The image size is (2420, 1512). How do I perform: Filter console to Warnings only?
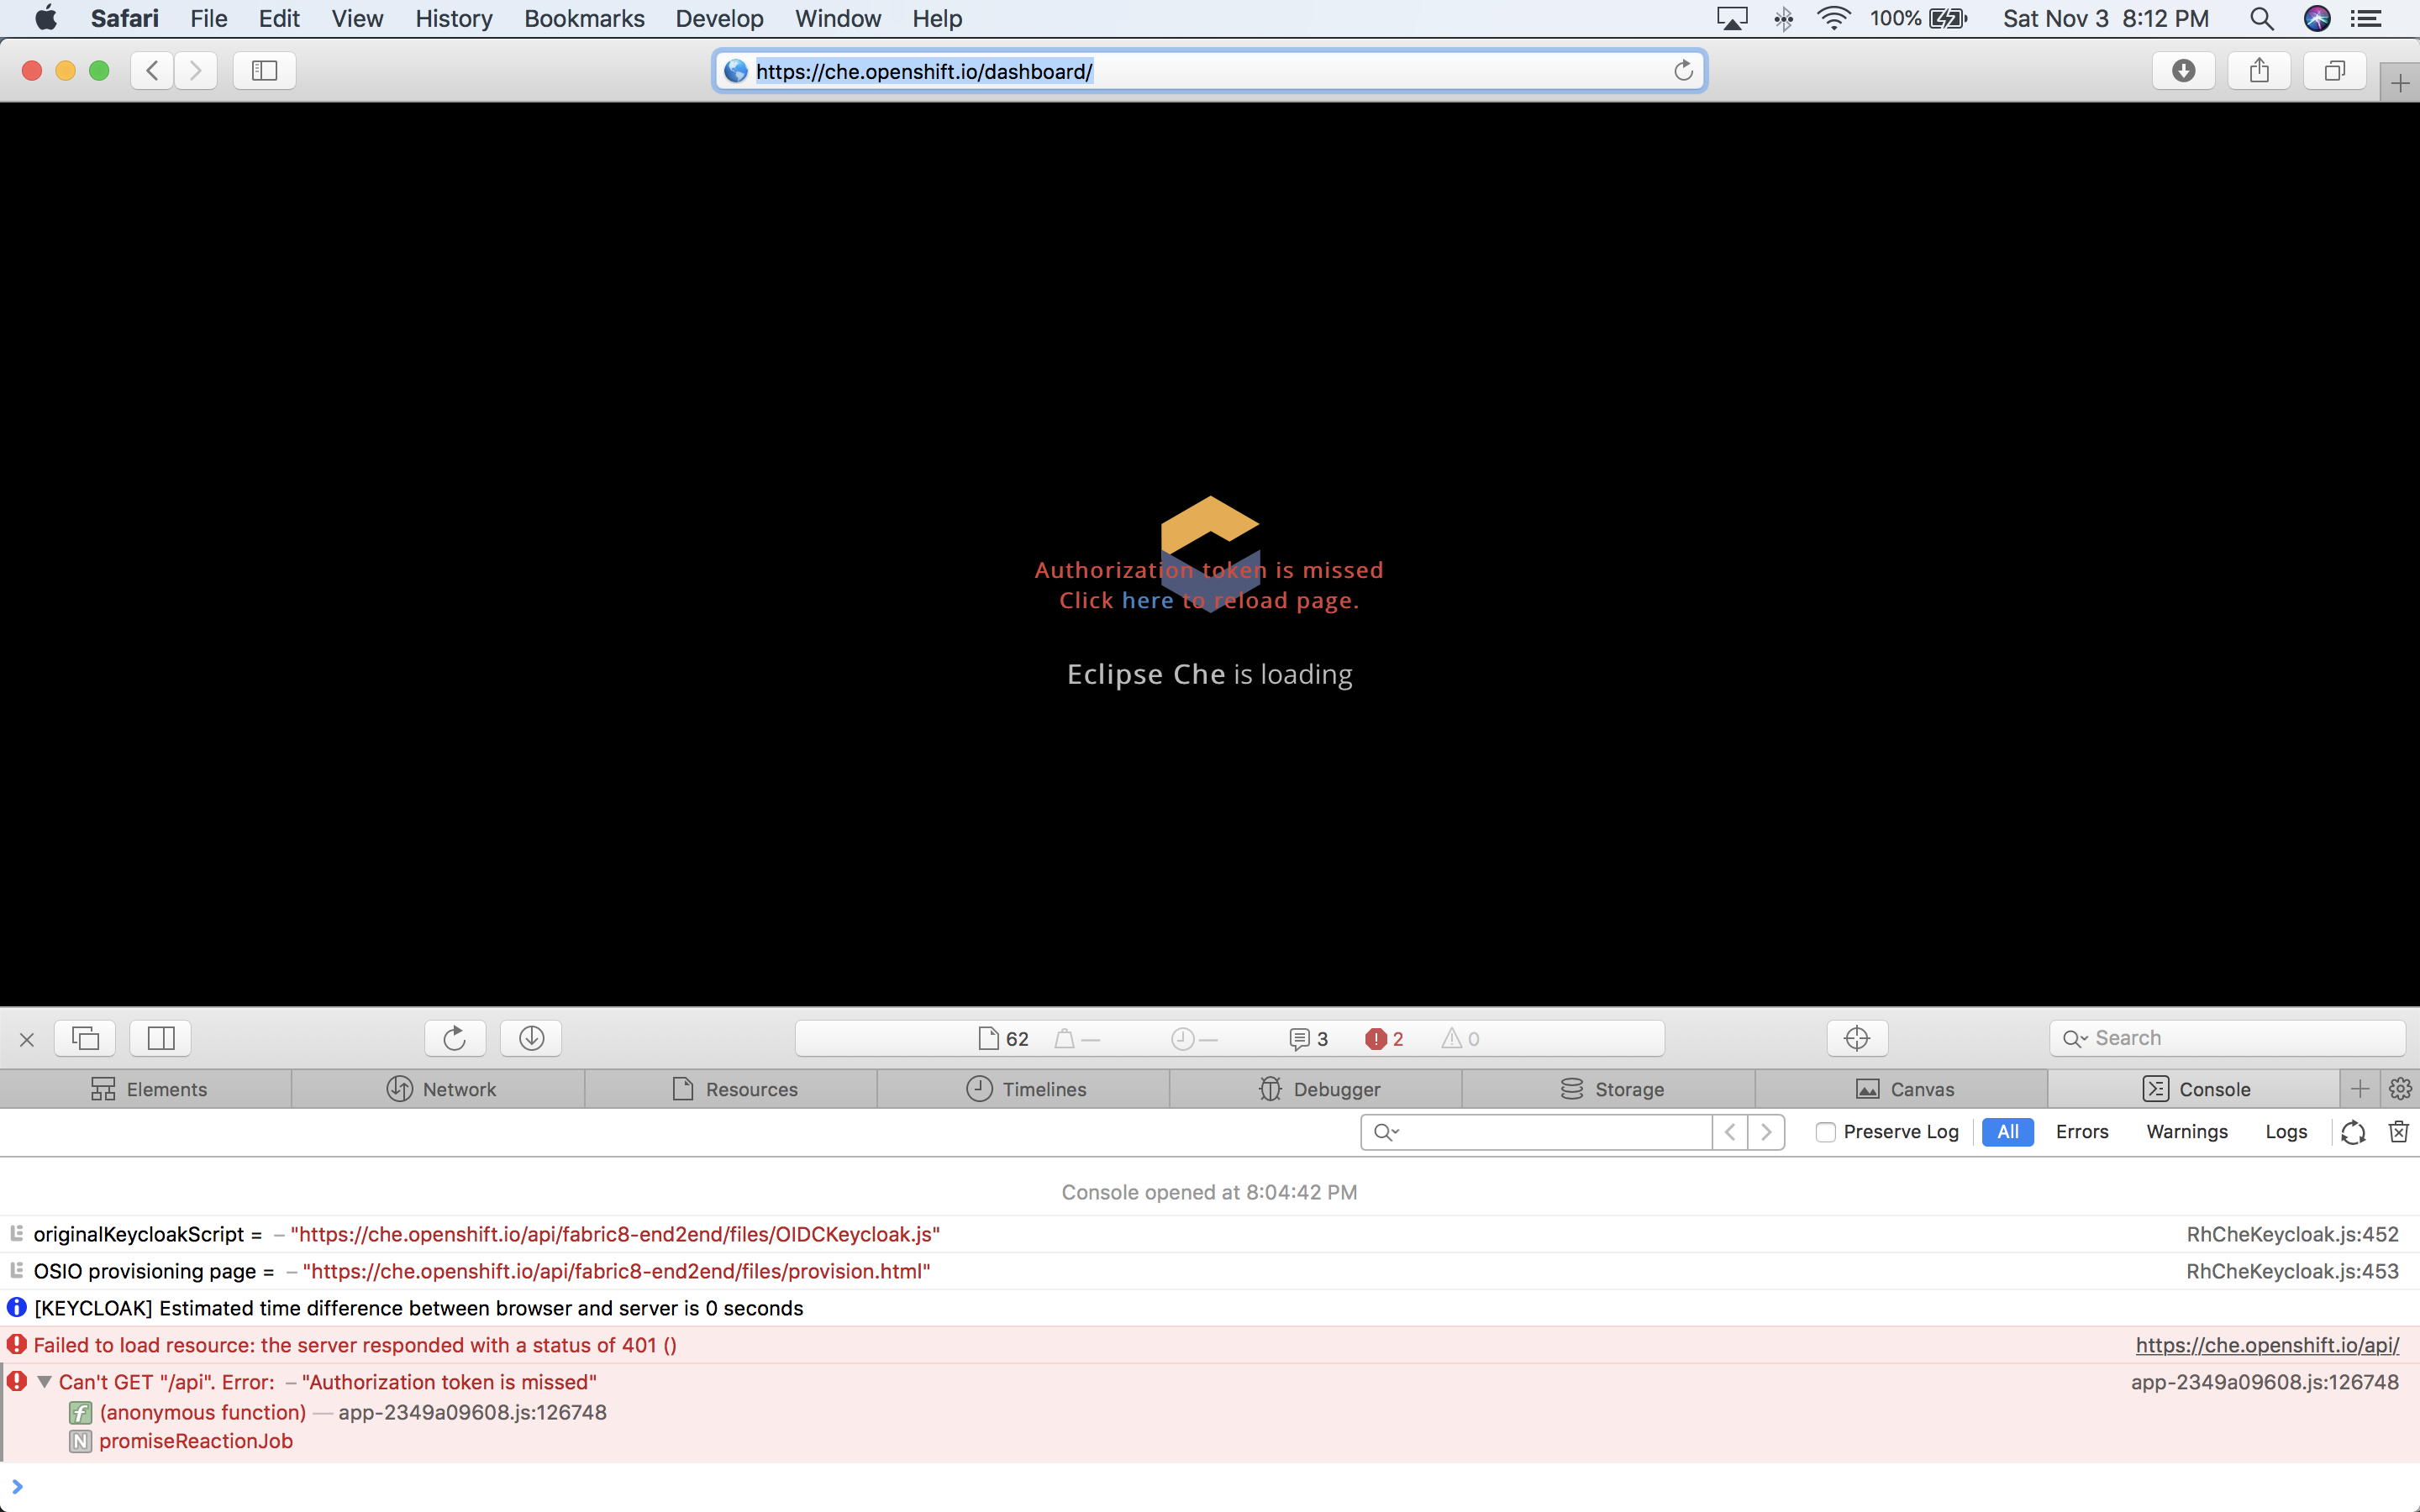pos(2186,1132)
